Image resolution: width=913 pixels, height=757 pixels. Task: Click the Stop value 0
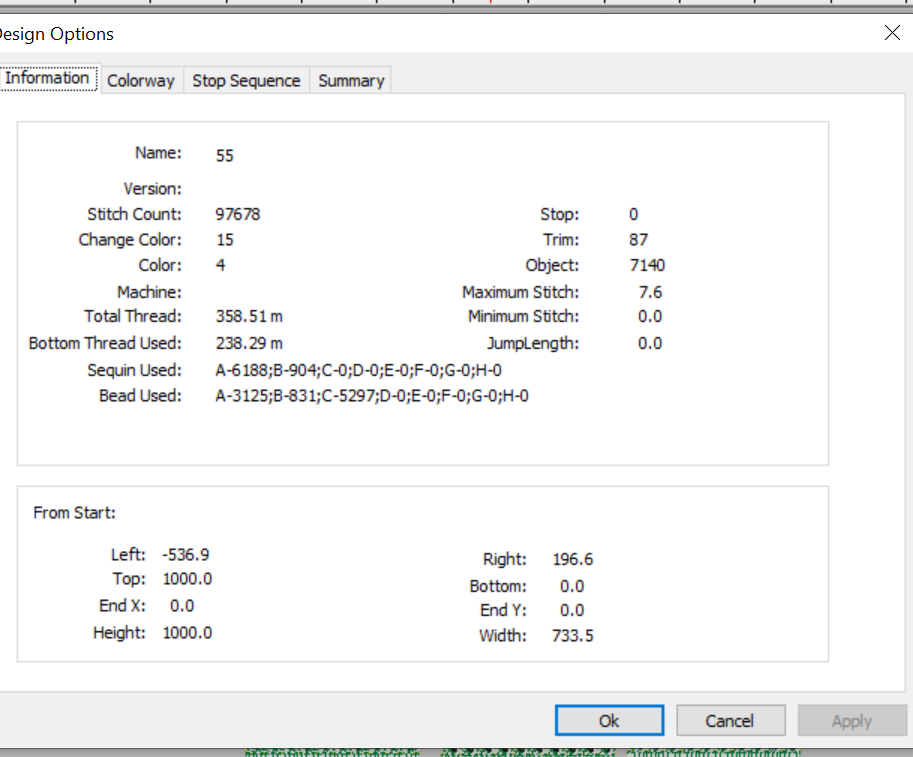[634, 214]
